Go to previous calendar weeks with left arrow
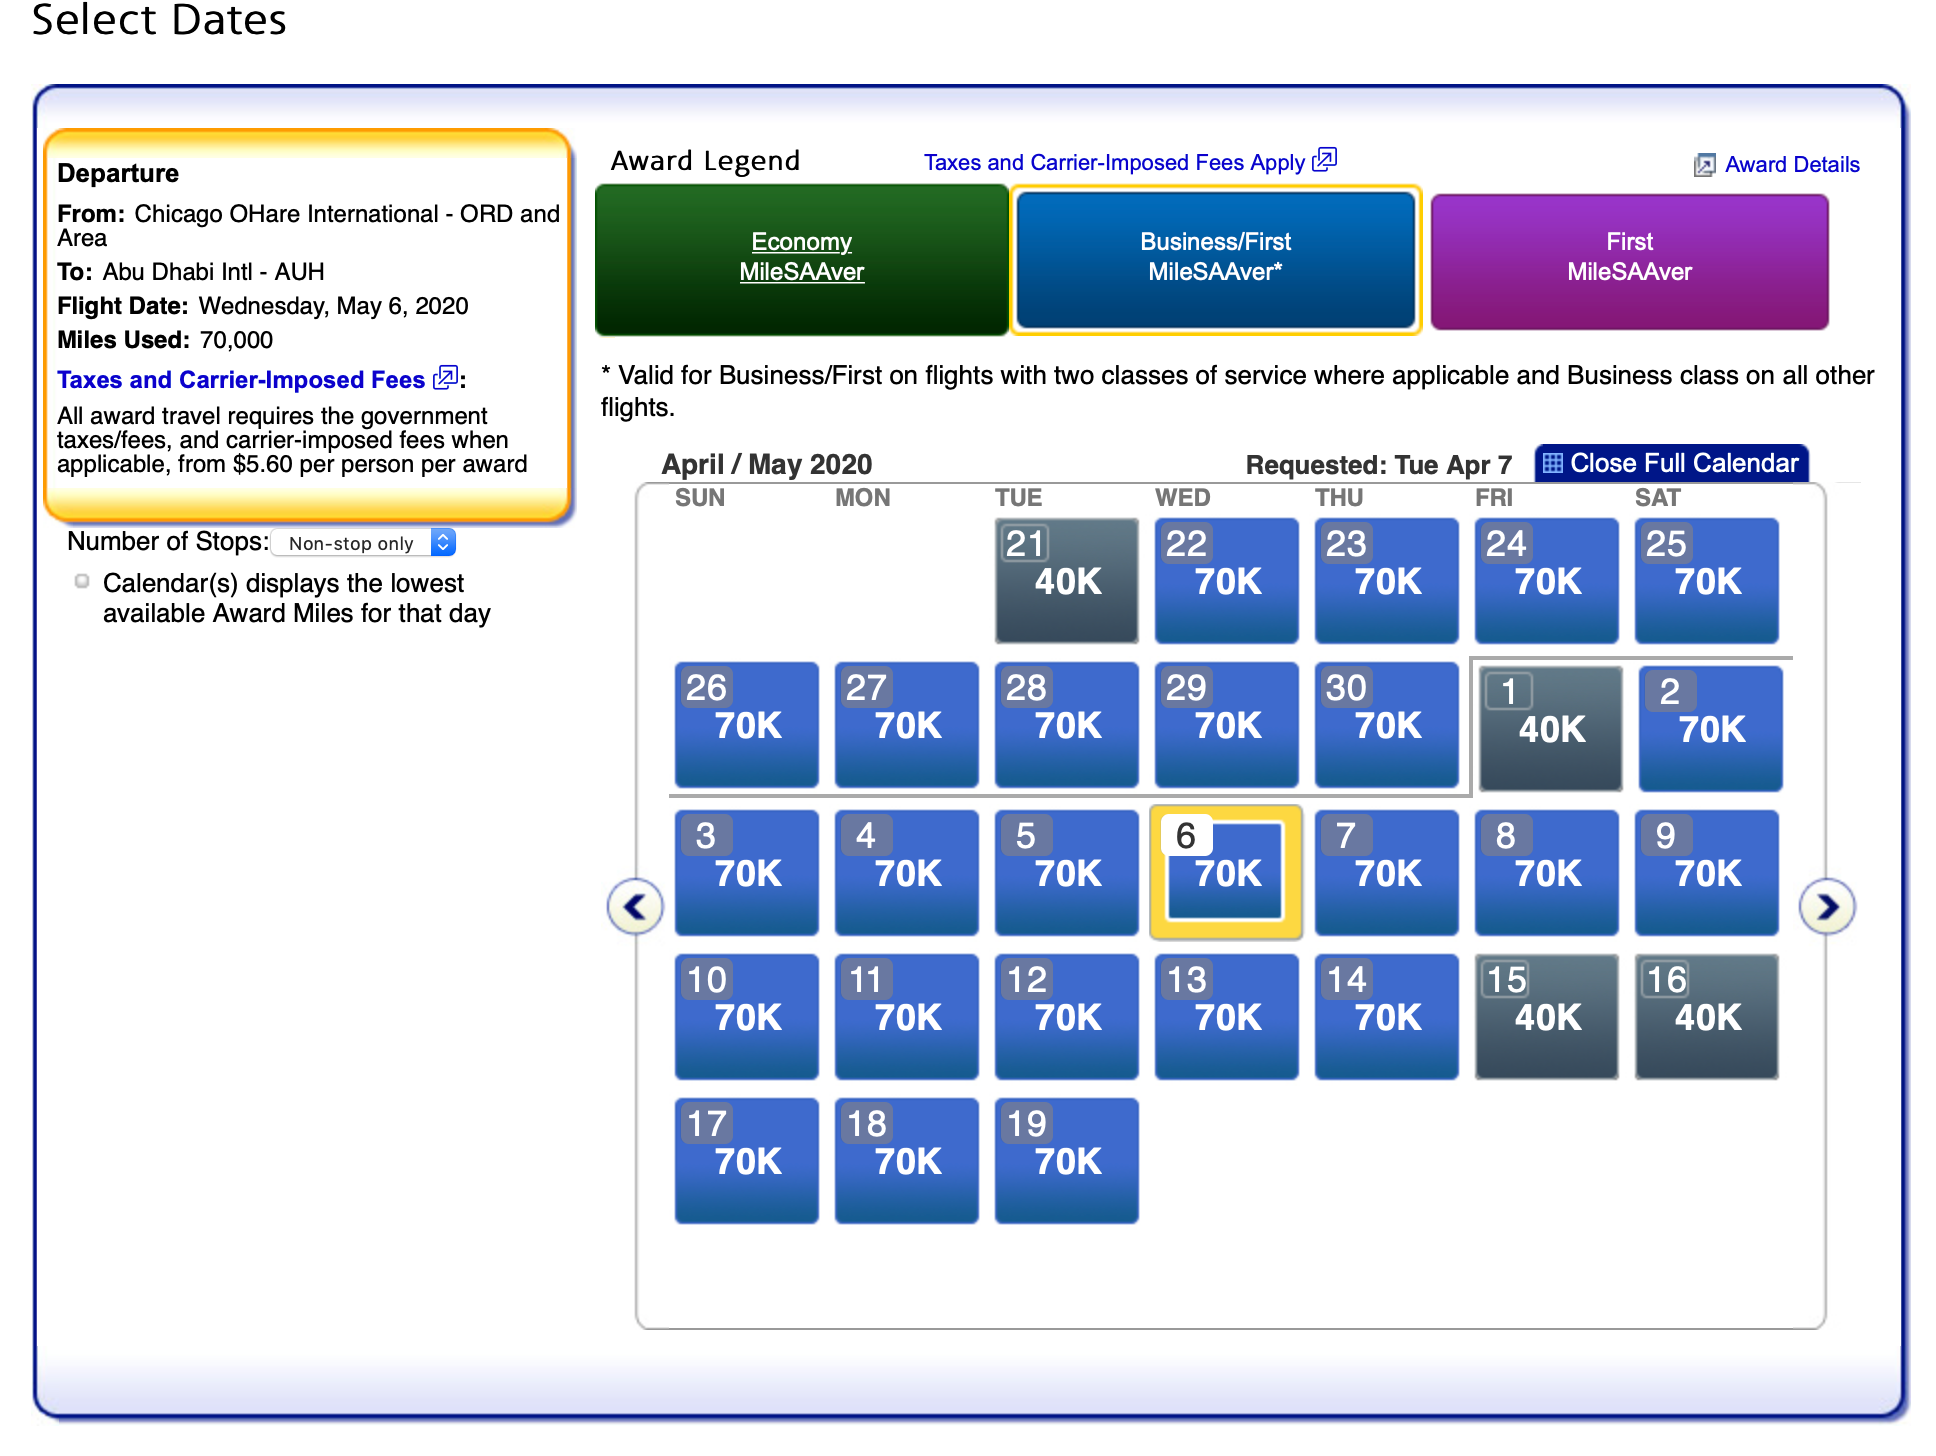 [635, 907]
